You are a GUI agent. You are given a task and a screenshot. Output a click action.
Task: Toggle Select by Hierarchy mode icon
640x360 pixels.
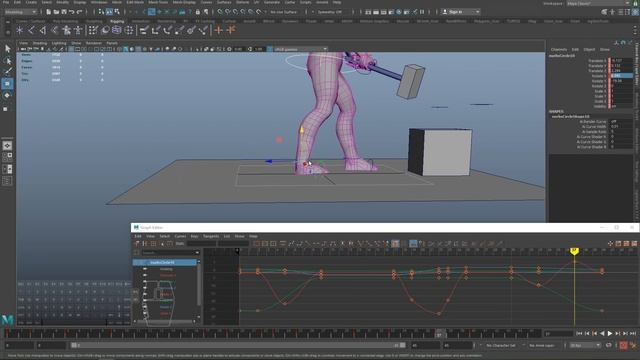(102, 12)
